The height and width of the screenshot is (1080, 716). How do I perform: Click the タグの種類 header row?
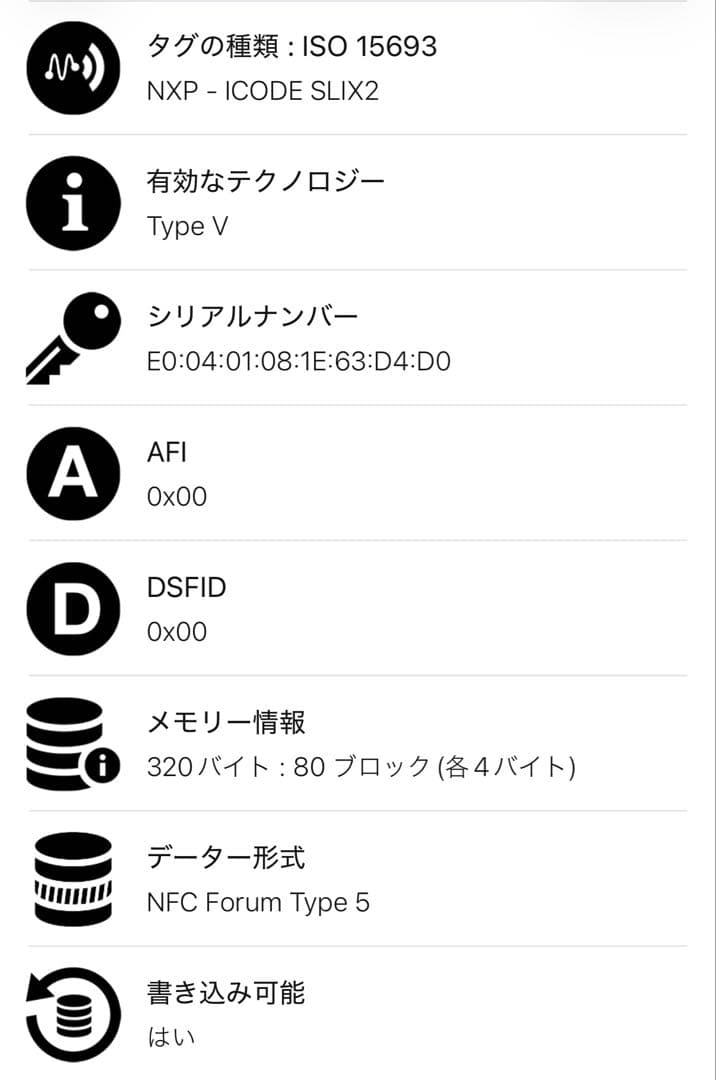290,45
